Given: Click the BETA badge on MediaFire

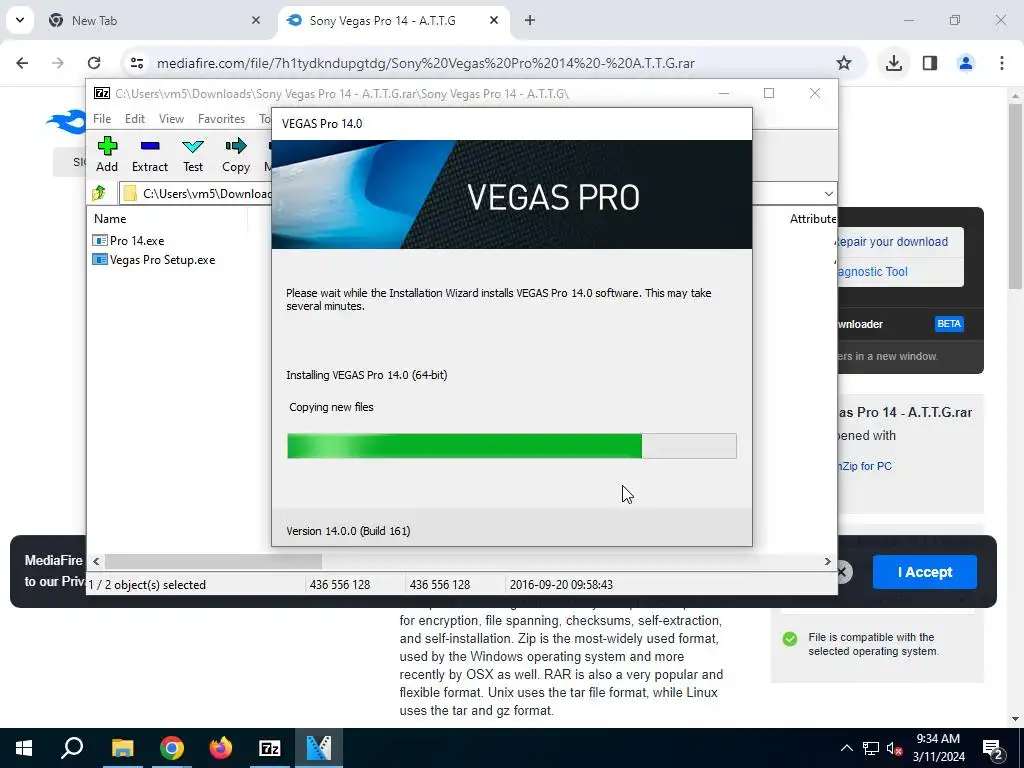Looking at the screenshot, I should tap(949, 324).
